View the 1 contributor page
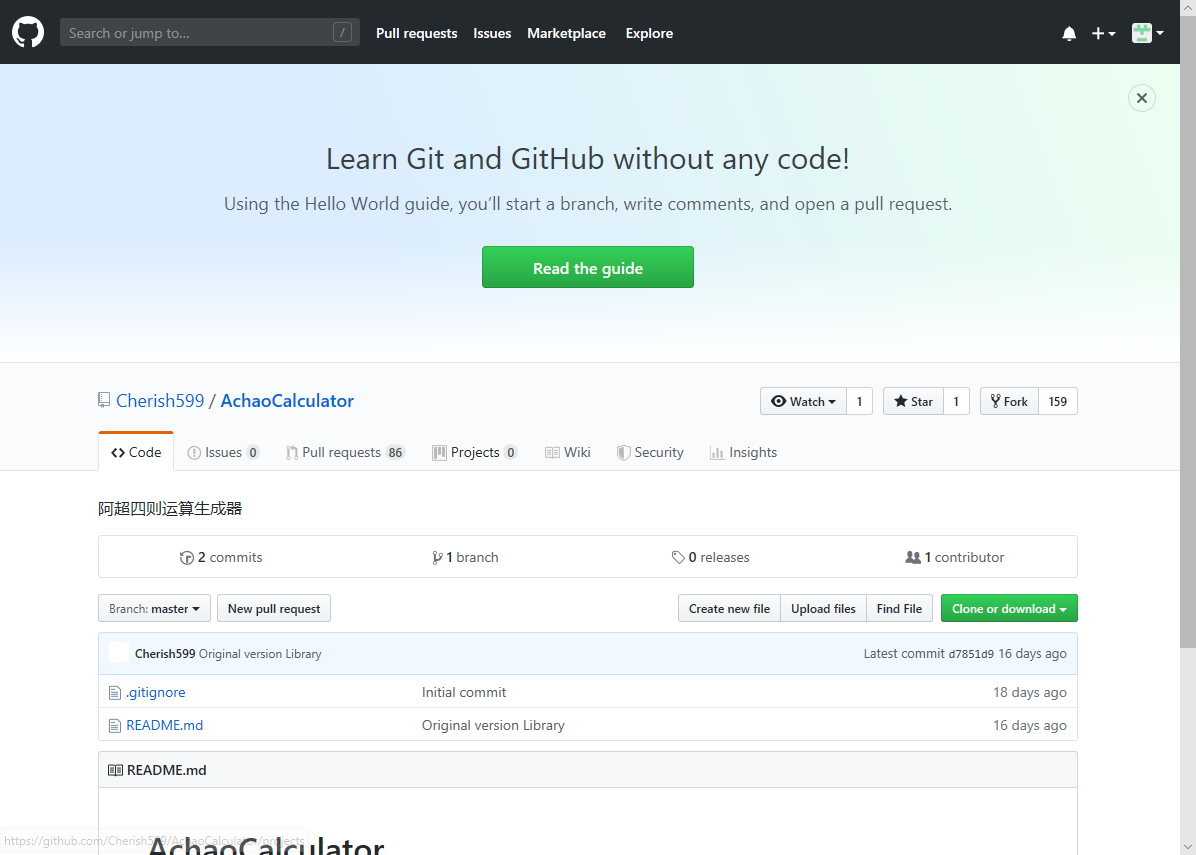The image size is (1196, 855). point(954,558)
